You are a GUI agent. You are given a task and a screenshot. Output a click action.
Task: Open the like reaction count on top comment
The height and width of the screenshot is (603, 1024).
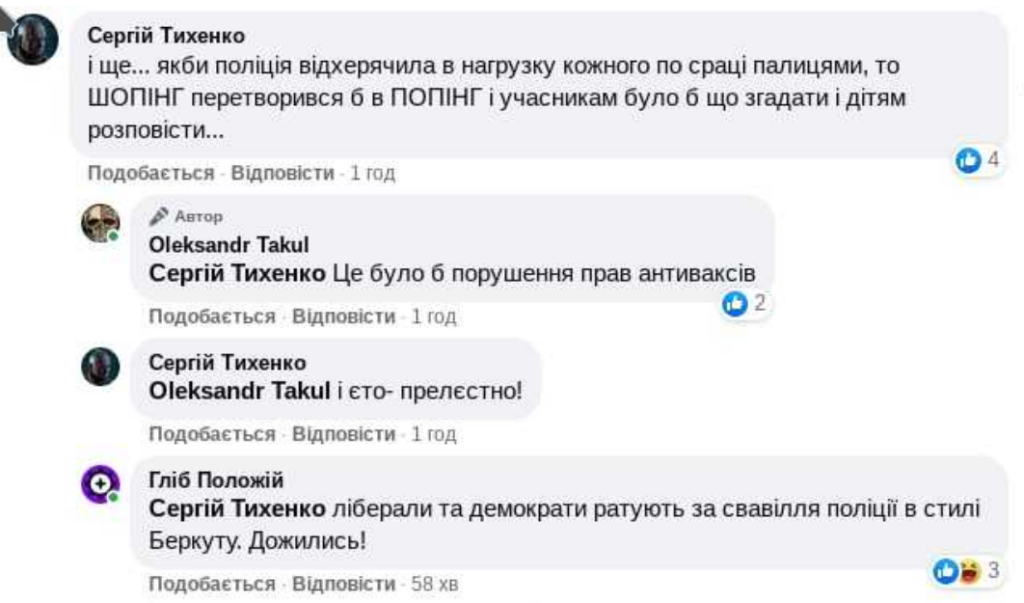(x=978, y=159)
